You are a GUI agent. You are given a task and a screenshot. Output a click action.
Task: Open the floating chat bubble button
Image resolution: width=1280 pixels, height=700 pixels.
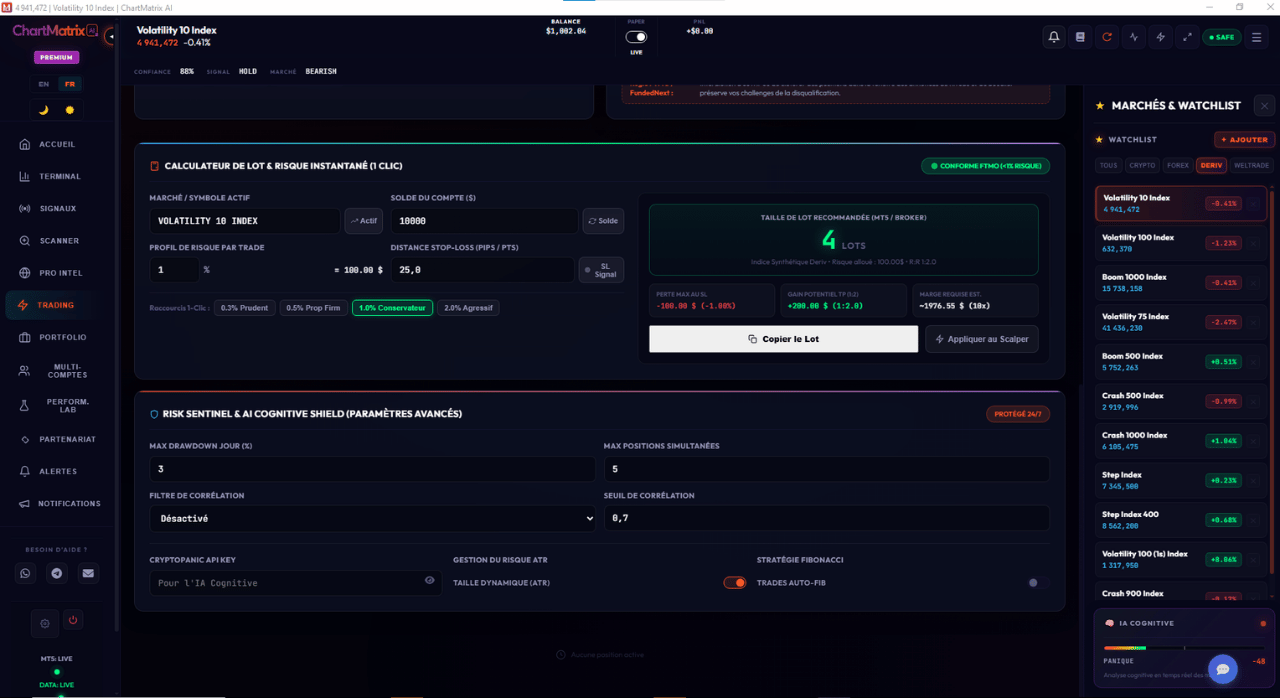1222,669
